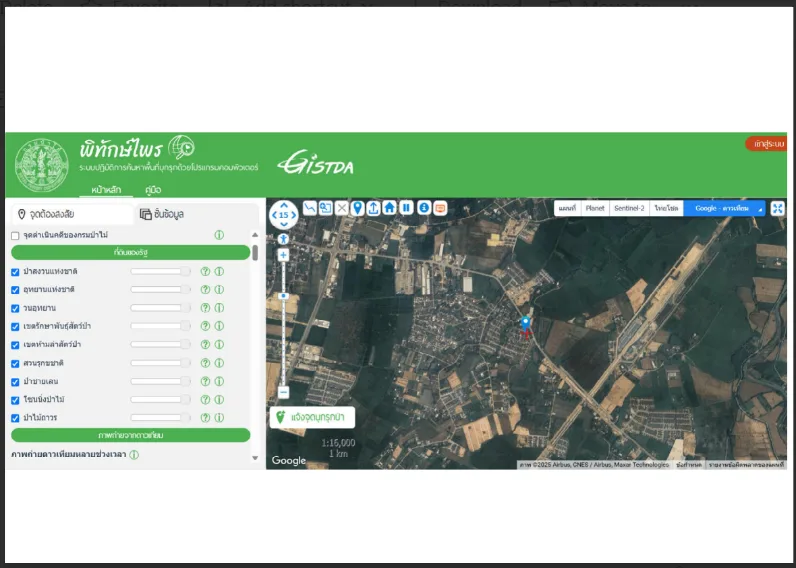796x568 pixels.
Task: Click the X clear tool in map toolbar
Action: coord(342,208)
